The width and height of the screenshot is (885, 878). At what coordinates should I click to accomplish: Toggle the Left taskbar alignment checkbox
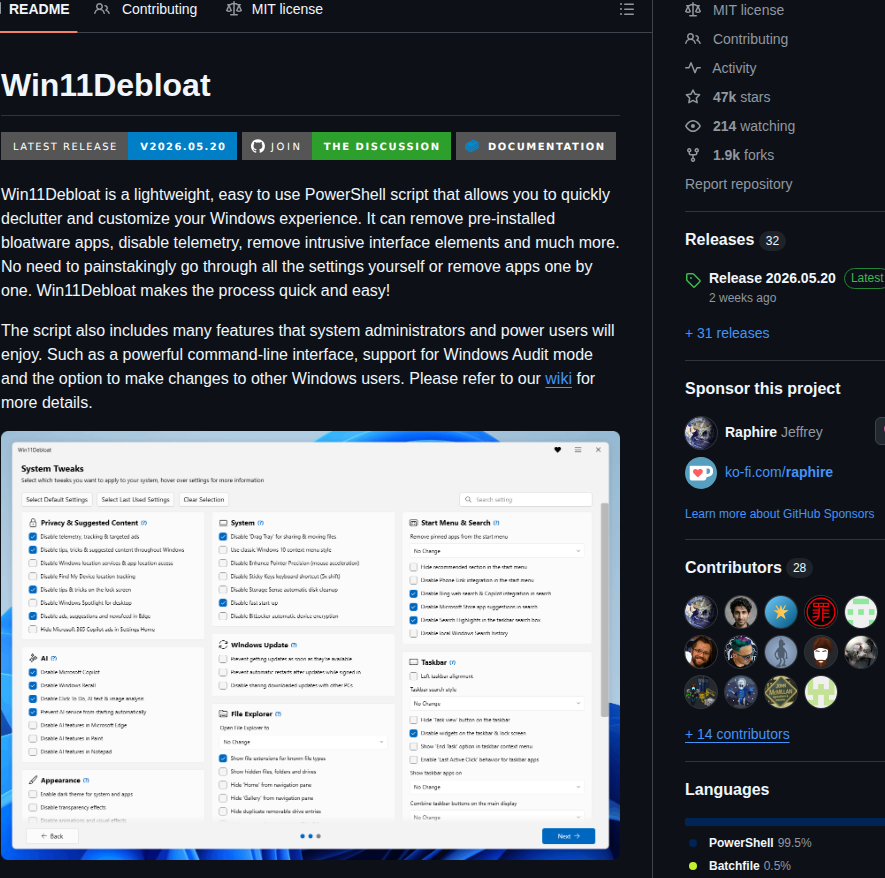pos(413,676)
